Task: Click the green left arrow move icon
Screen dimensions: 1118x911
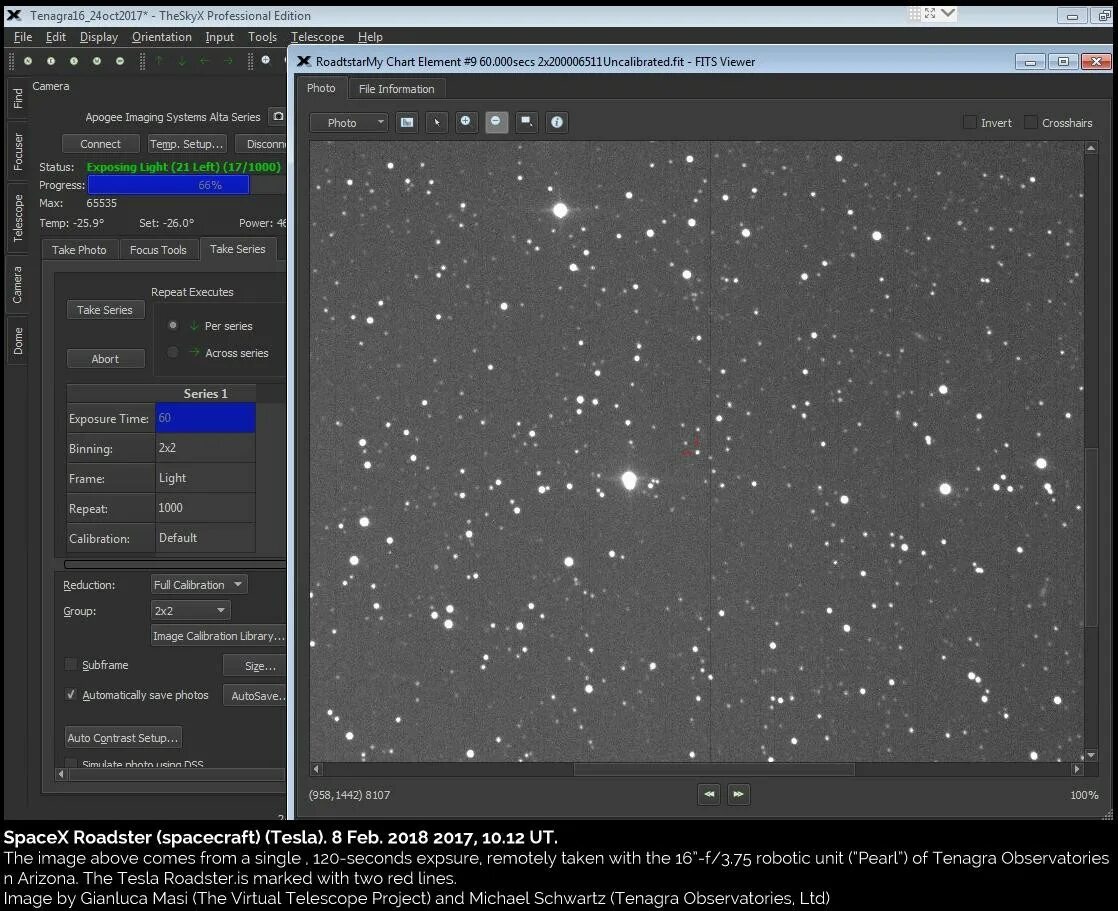Action: tap(205, 61)
